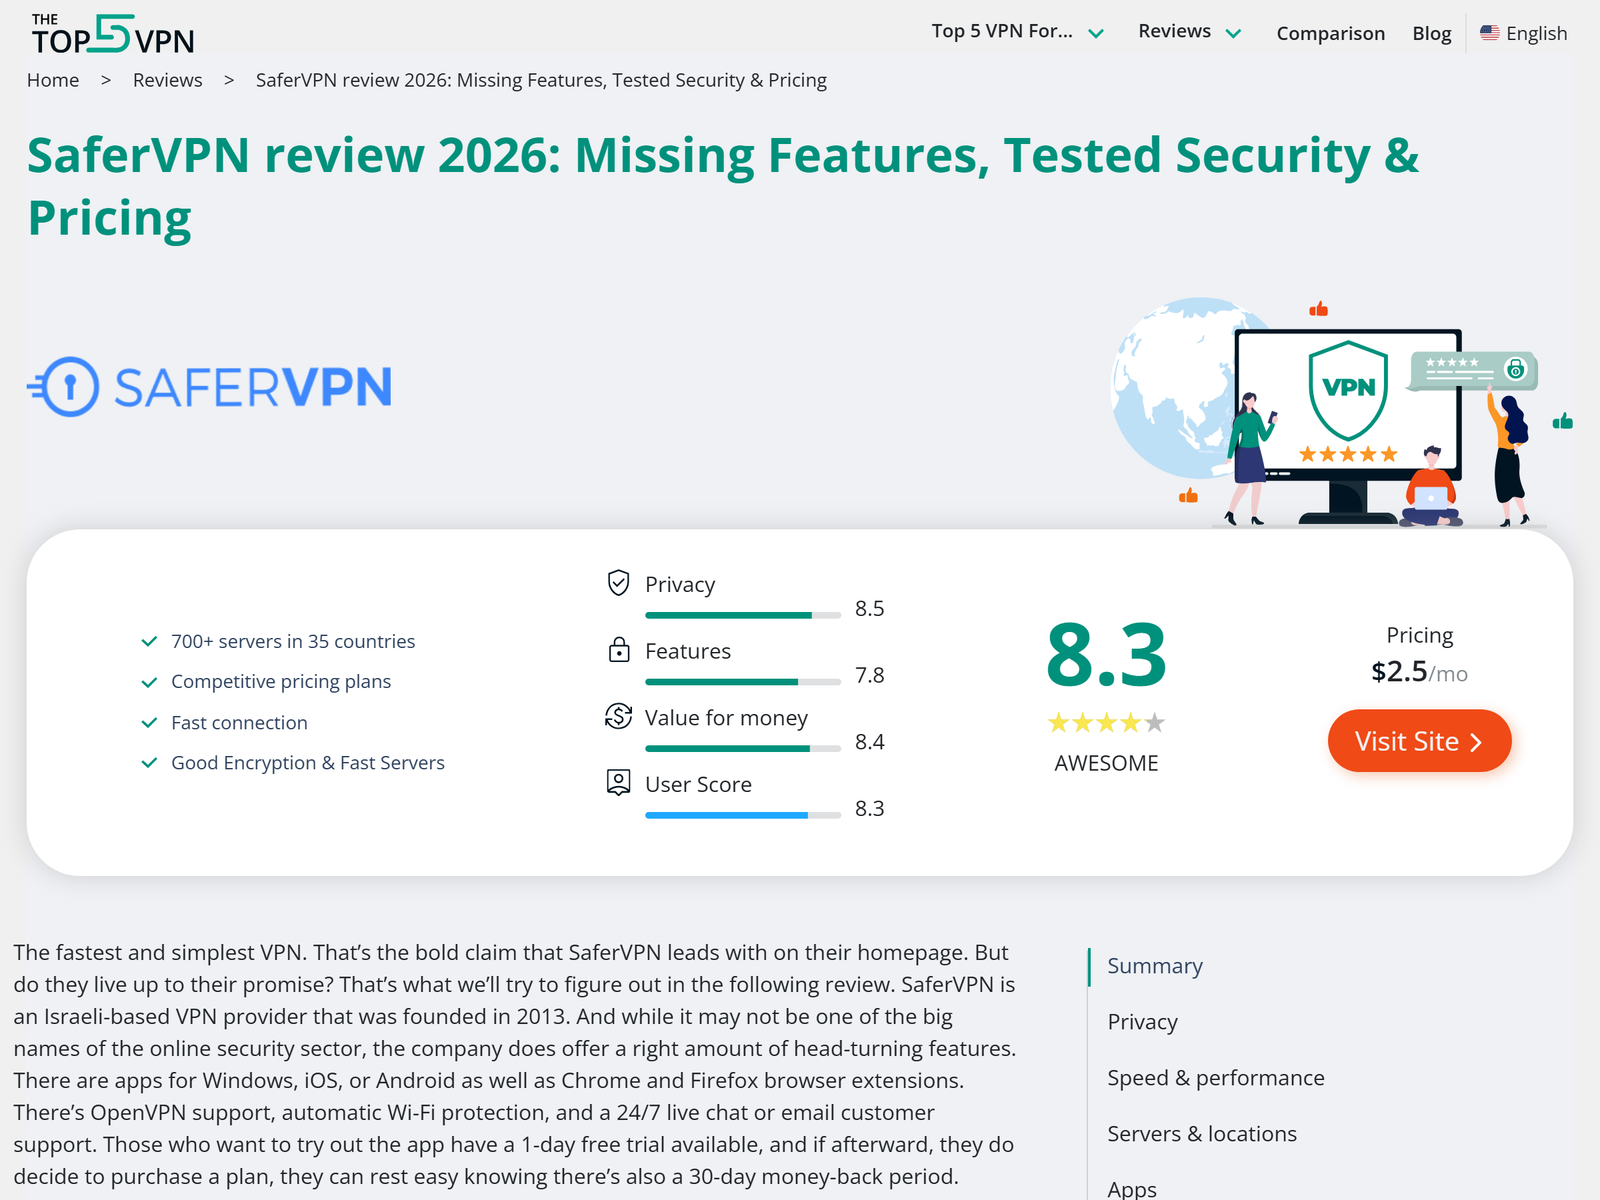Click "Fast connection" text
Viewport: 1600px width, 1200px height.
coord(239,722)
